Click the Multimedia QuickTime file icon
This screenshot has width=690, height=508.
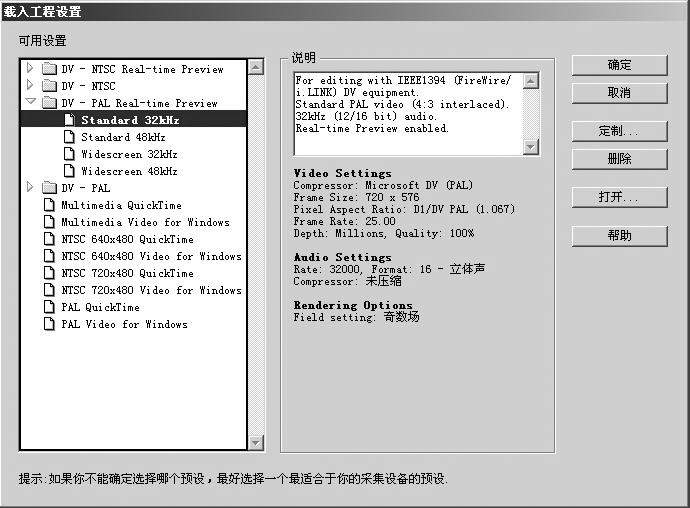click(49, 205)
